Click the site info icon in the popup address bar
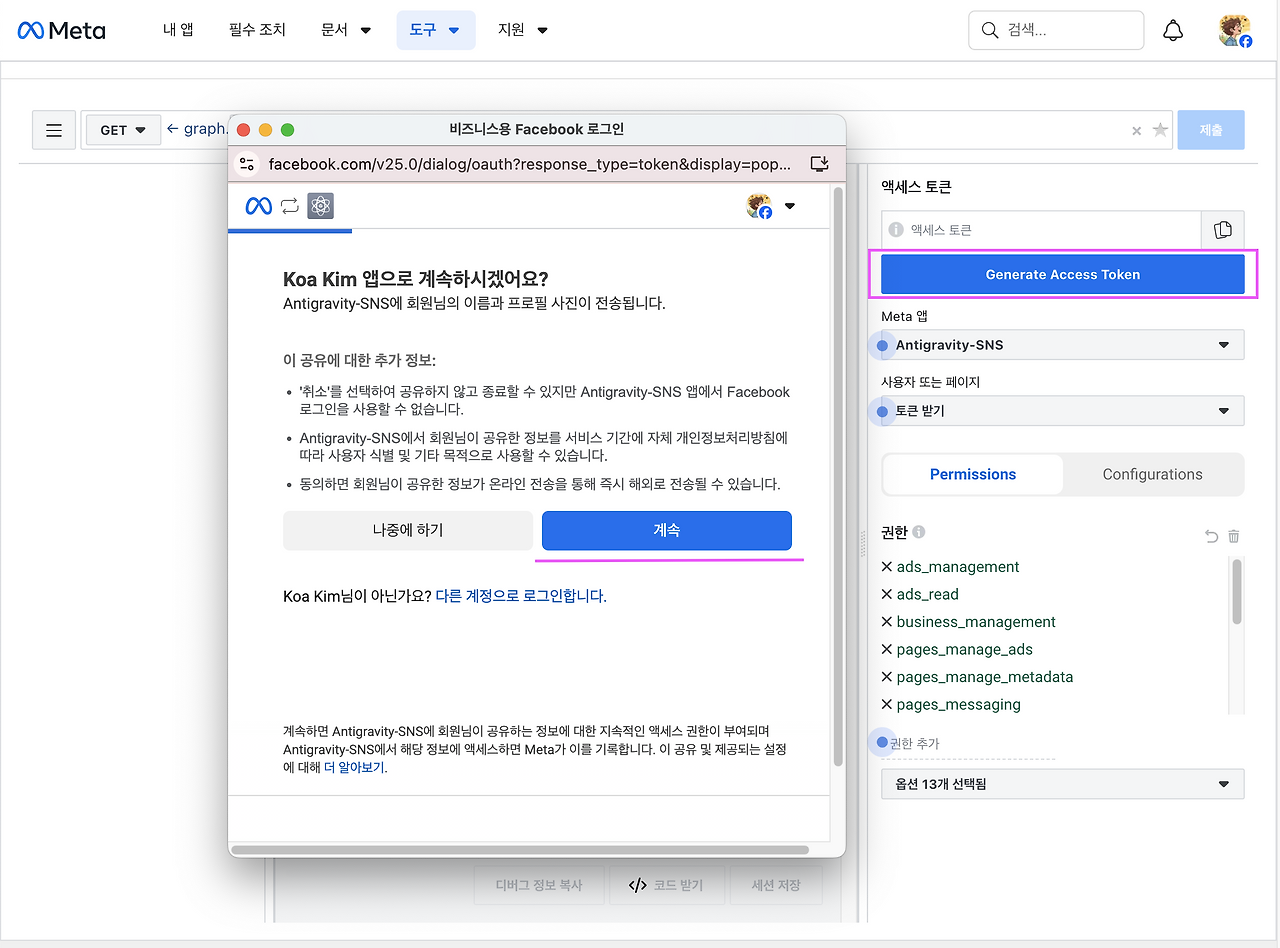The height and width of the screenshot is (948, 1280). pos(247,164)
